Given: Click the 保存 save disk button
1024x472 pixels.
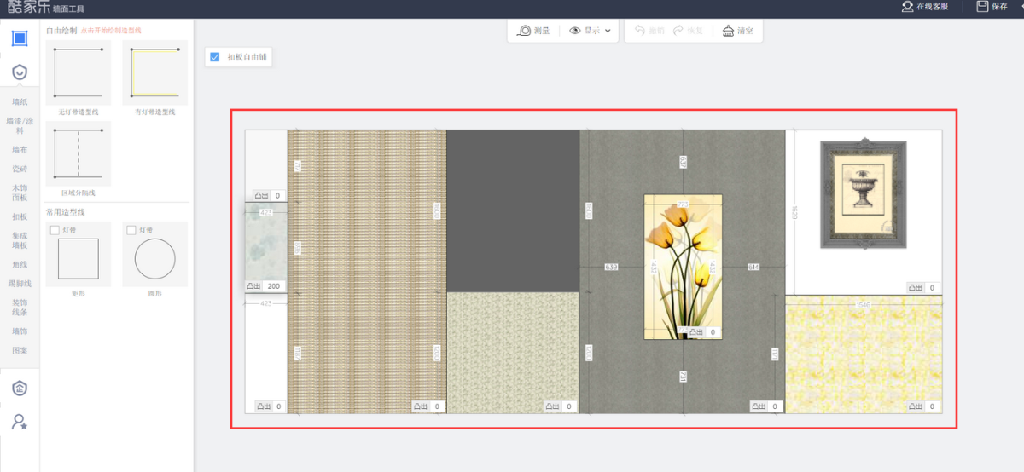Looking at the screenshot, I should [992, 7].
